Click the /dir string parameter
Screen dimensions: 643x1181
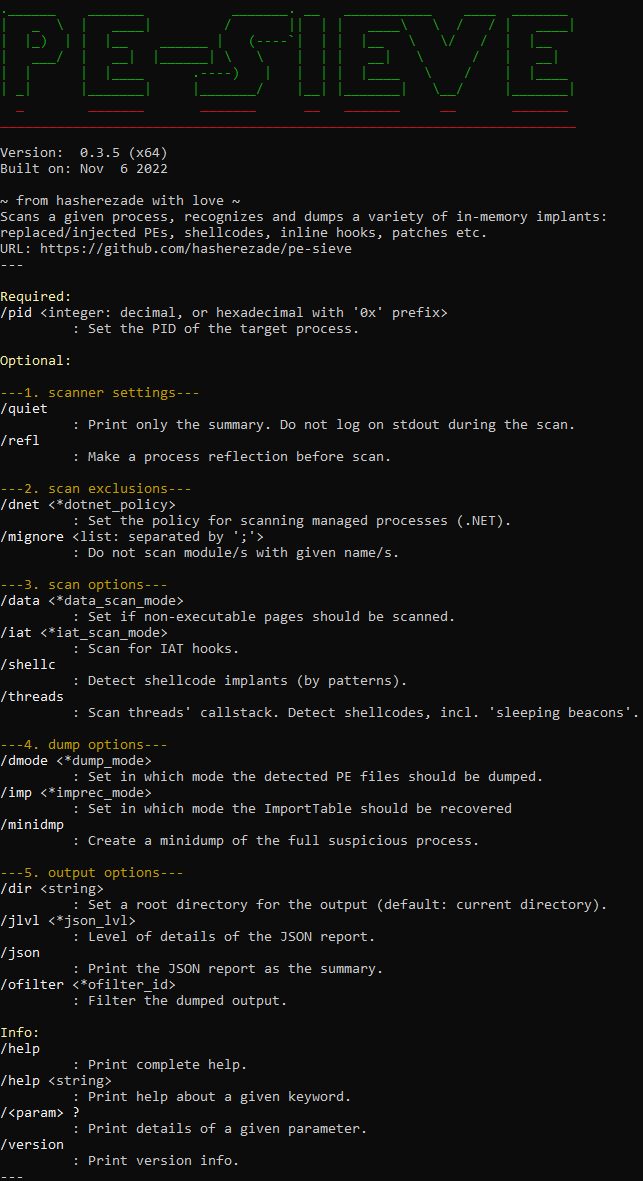point(52,888)
